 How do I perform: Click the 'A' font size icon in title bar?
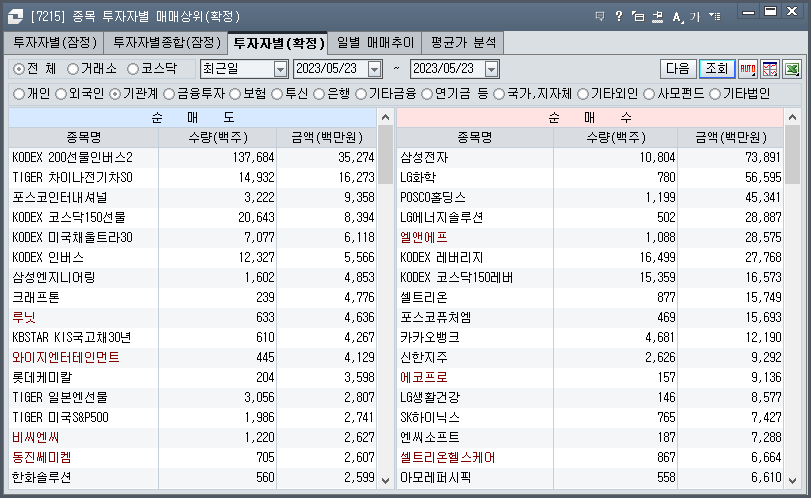tap(677, 17)
